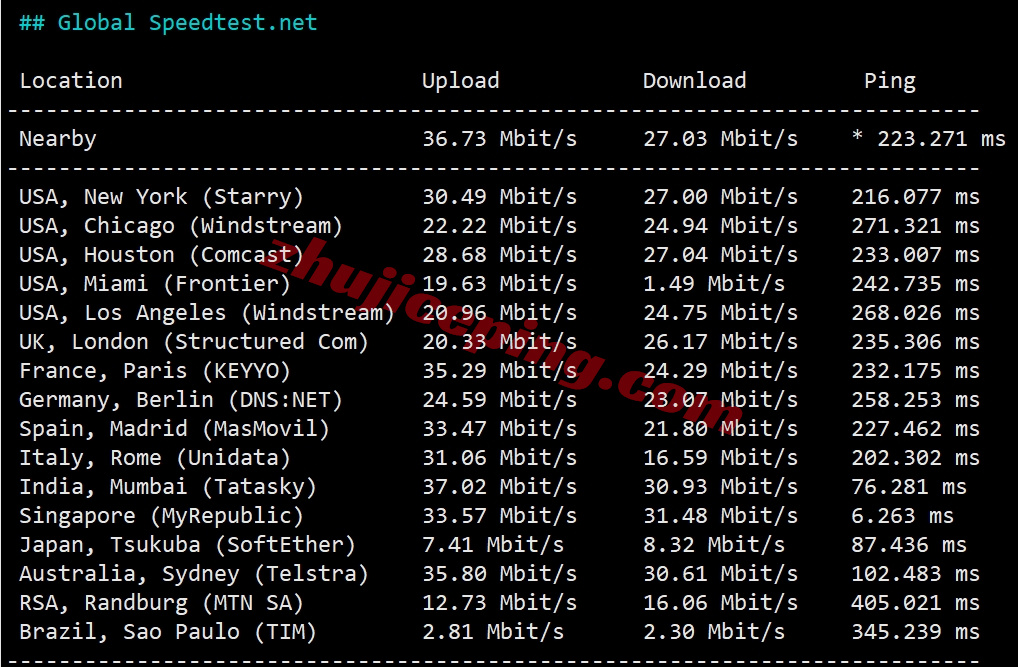1018x667 pixels.
Task: Click India, Mumbai's 76.281 ms ping
Action: pyautogui.click(x=908, y=487)
